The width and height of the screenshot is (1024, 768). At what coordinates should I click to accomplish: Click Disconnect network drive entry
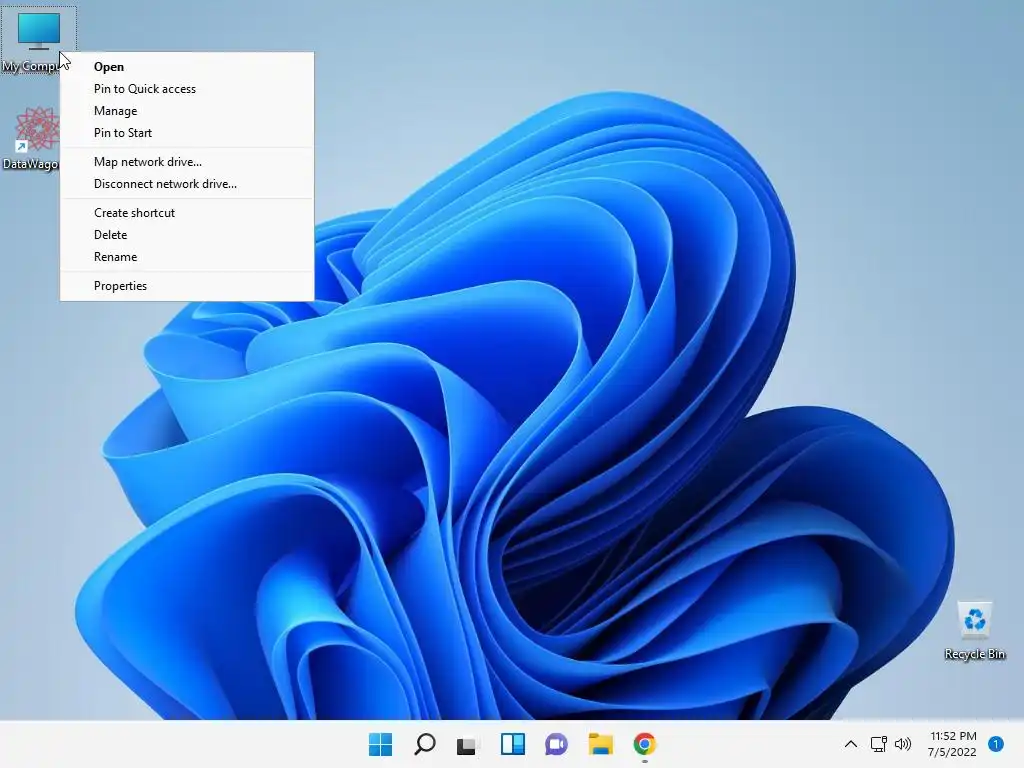(187, 184)
